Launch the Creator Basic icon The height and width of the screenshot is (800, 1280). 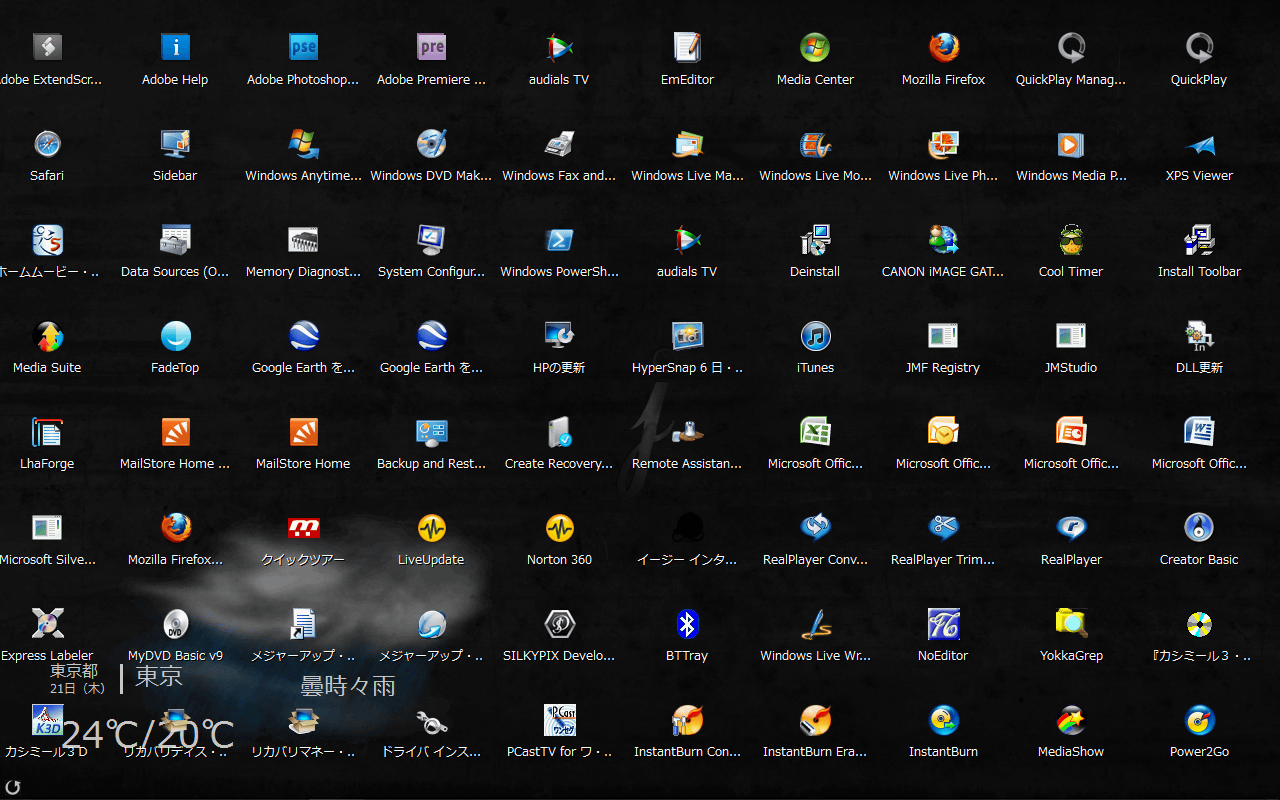(x=1199, y=527)
